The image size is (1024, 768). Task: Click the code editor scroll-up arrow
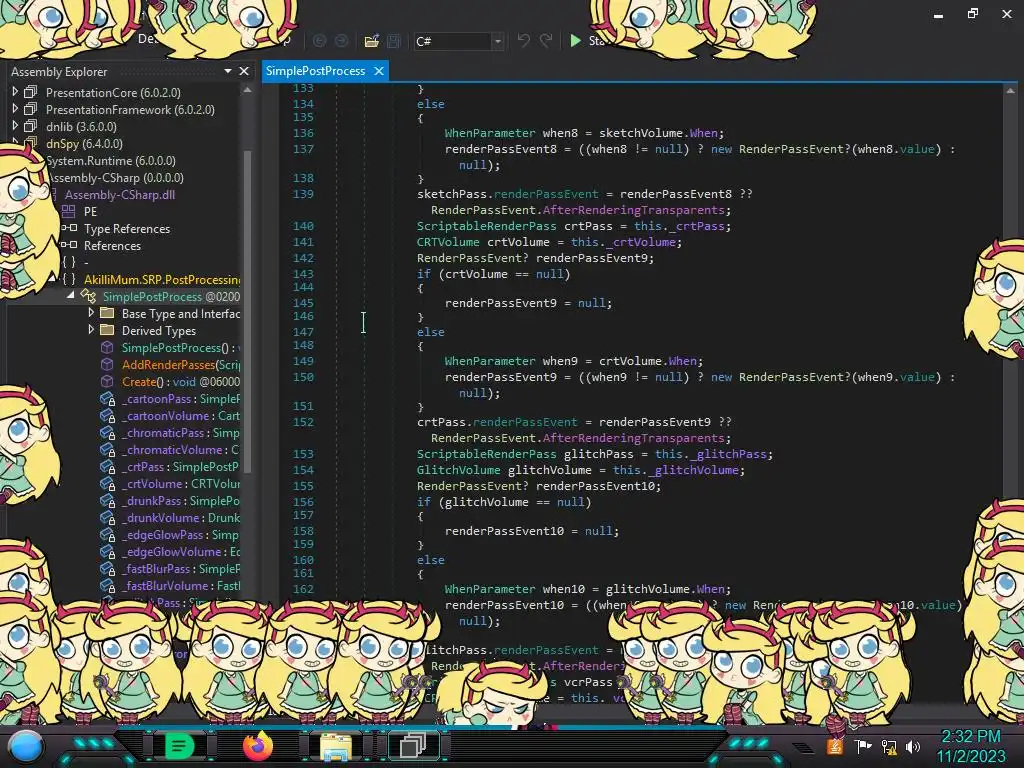(1010, 91)
